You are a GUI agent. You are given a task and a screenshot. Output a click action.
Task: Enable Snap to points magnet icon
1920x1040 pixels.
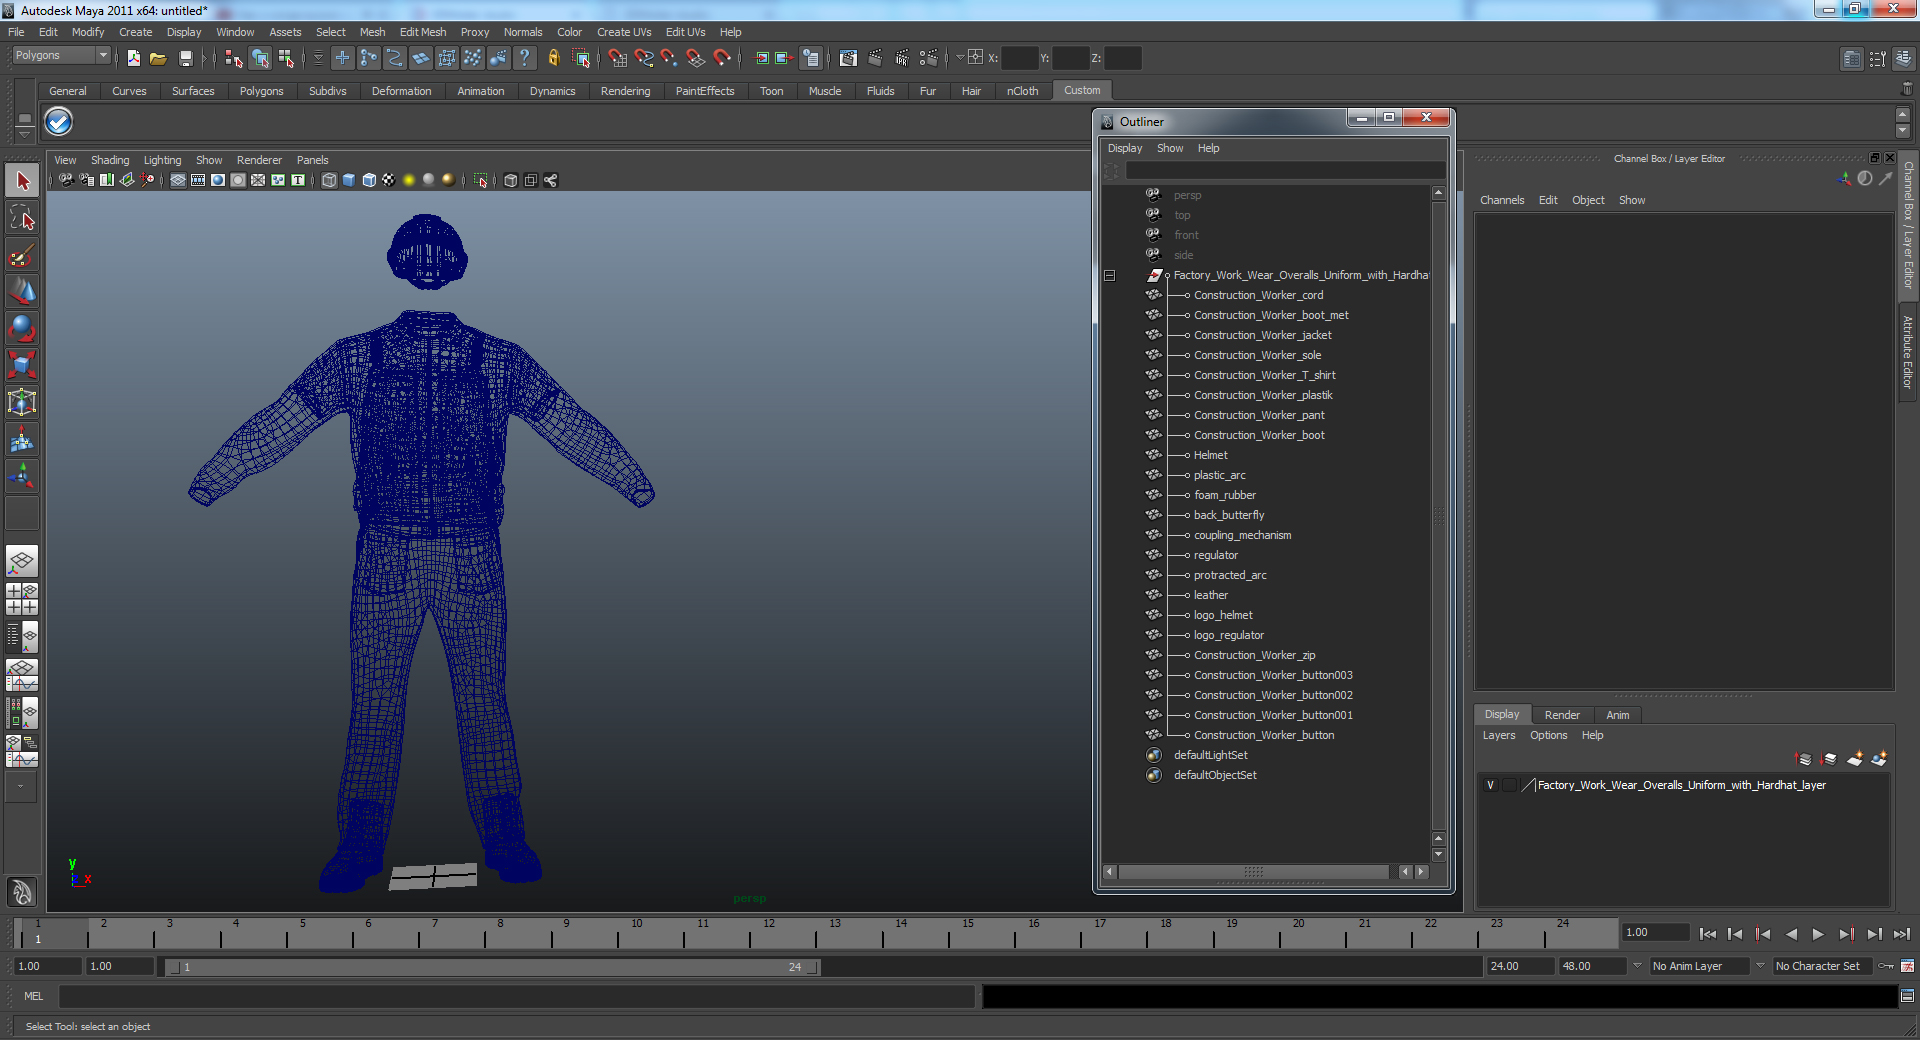pos(669,59)
